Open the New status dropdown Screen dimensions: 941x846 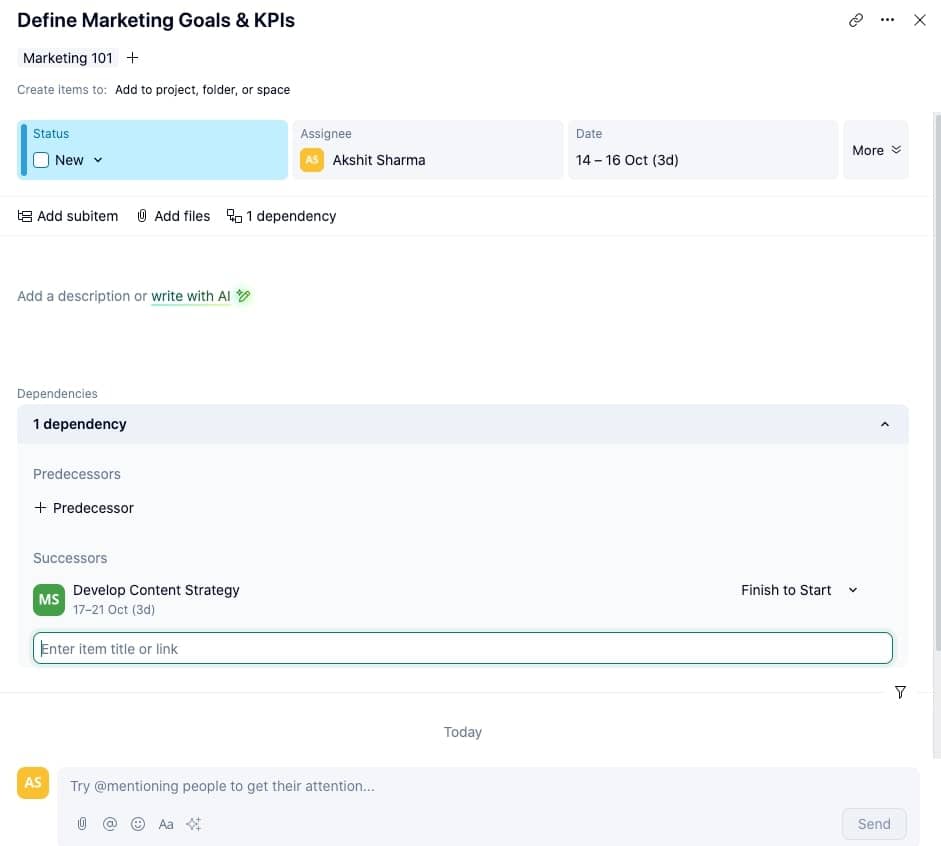pyautogui.click(x=97, y=159)
